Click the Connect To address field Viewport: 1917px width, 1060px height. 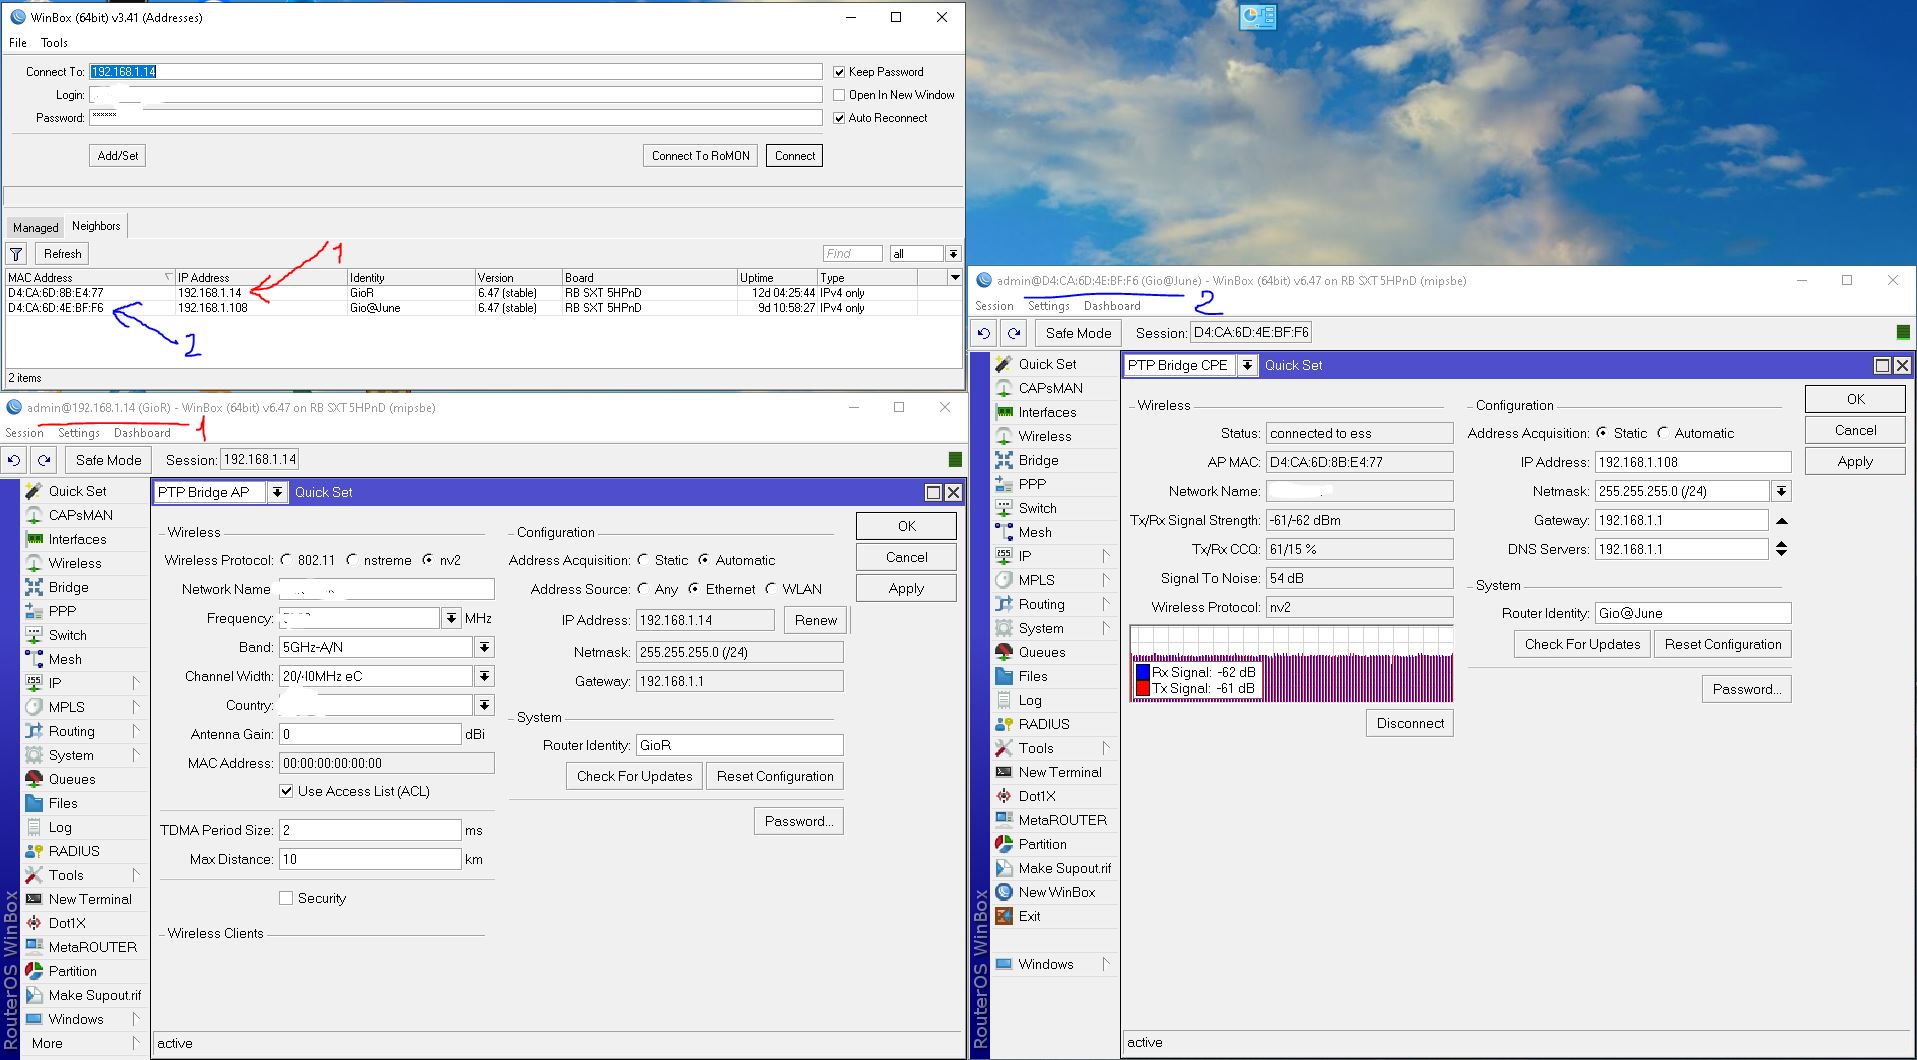coord(455,72)
